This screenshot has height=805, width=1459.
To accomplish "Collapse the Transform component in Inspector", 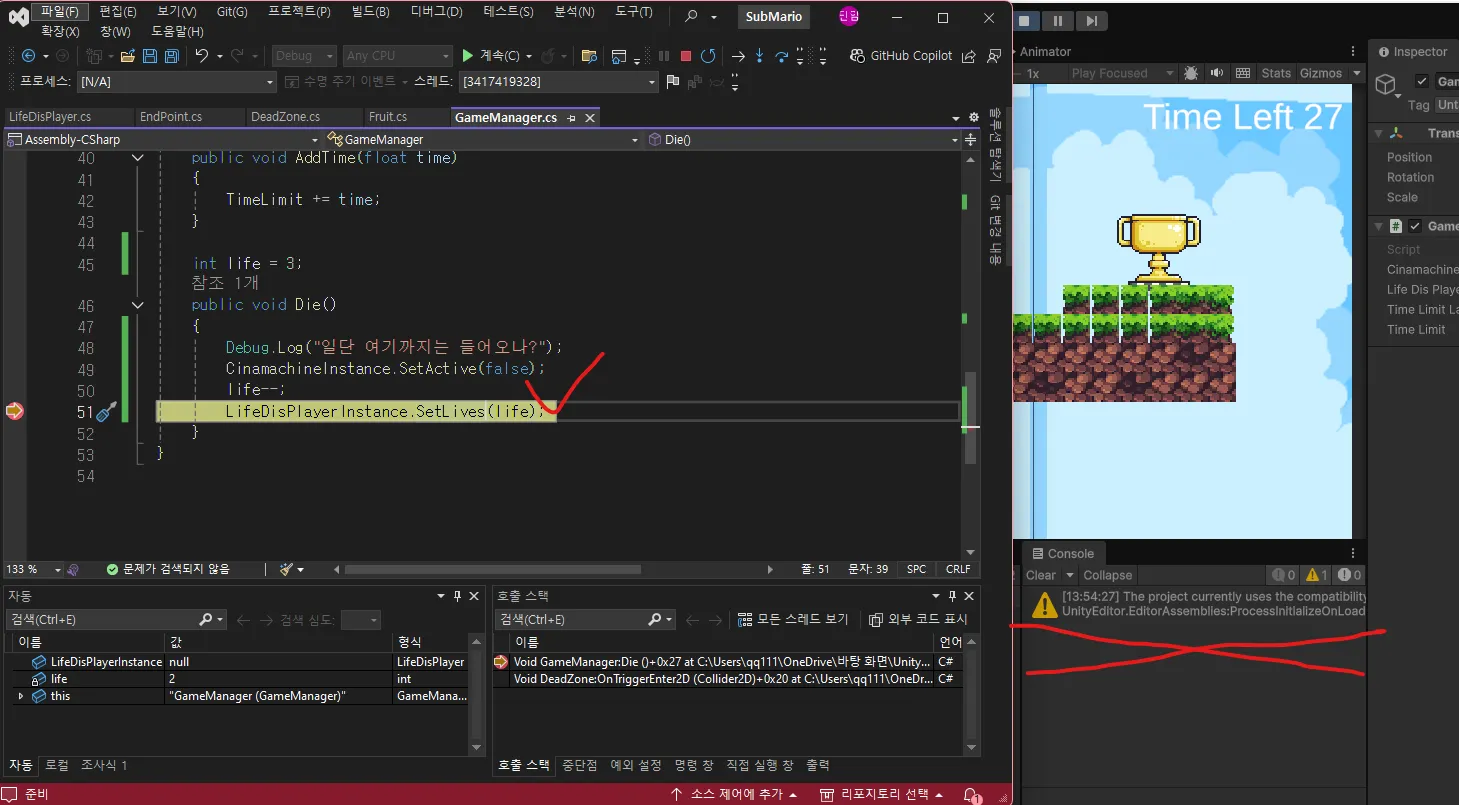I will (1377, 133).
